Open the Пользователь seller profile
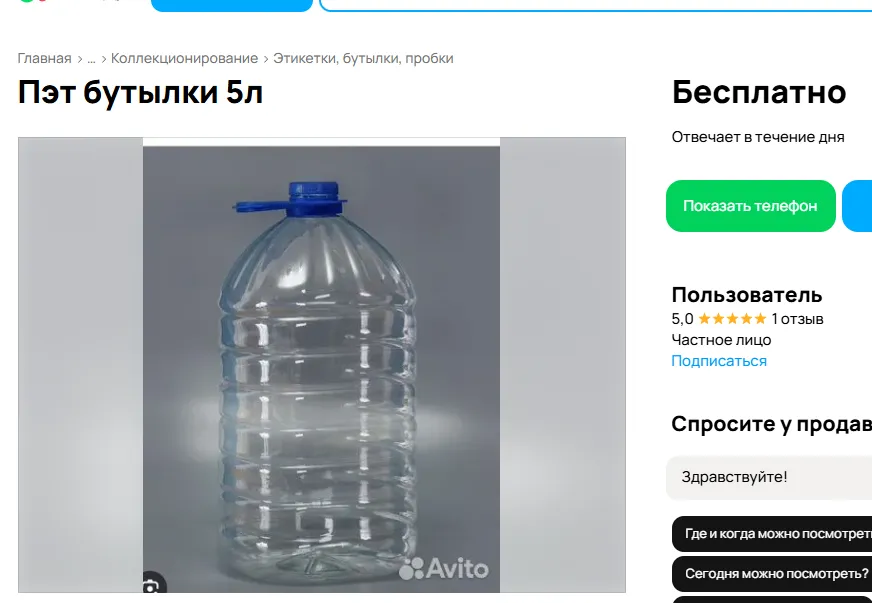872x603 pixels. coord(746,295)
